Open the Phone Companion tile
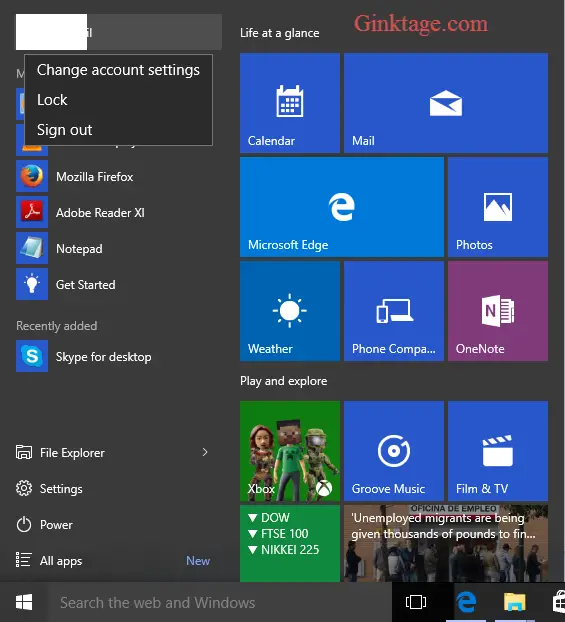This screenshot has width=565, height=622. pyautogui.click(x=394, y=311)
